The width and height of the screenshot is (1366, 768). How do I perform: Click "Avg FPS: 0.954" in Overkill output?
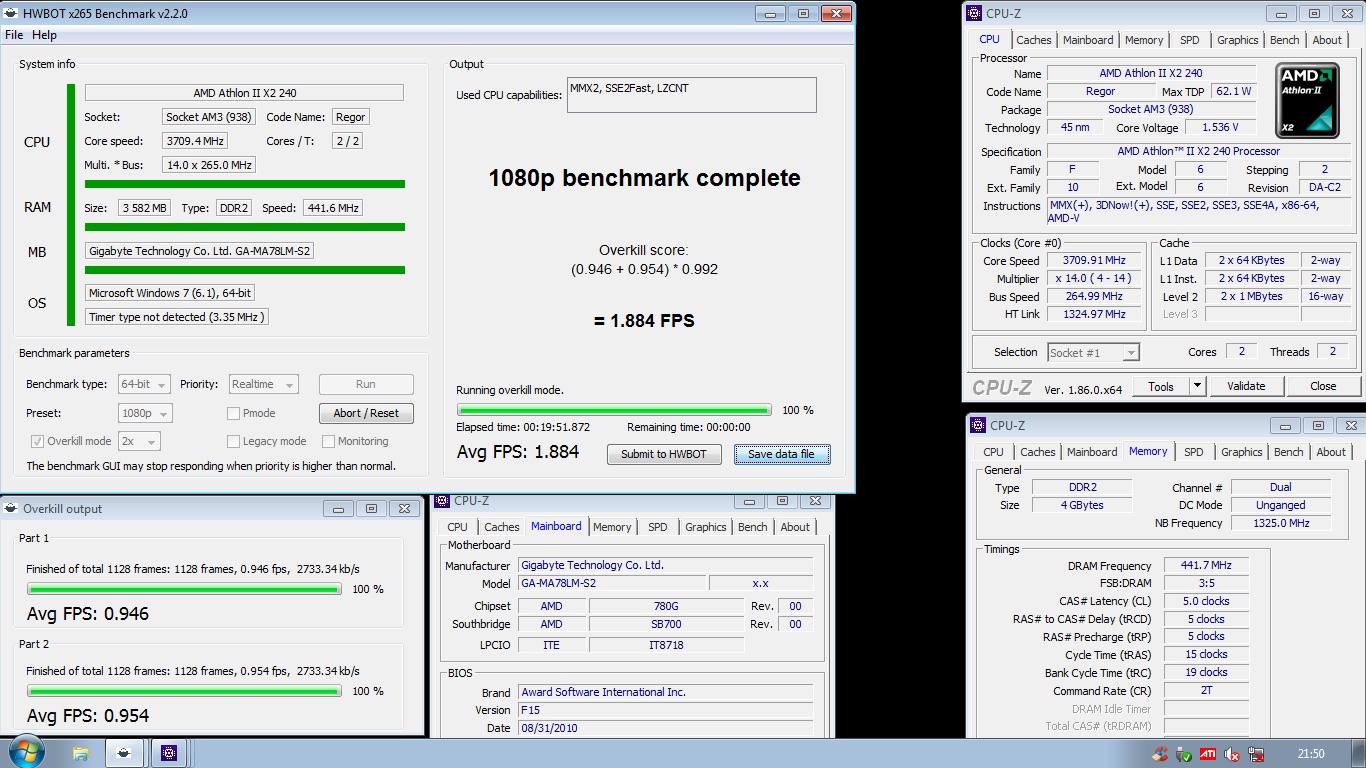[x=88, y=716]
